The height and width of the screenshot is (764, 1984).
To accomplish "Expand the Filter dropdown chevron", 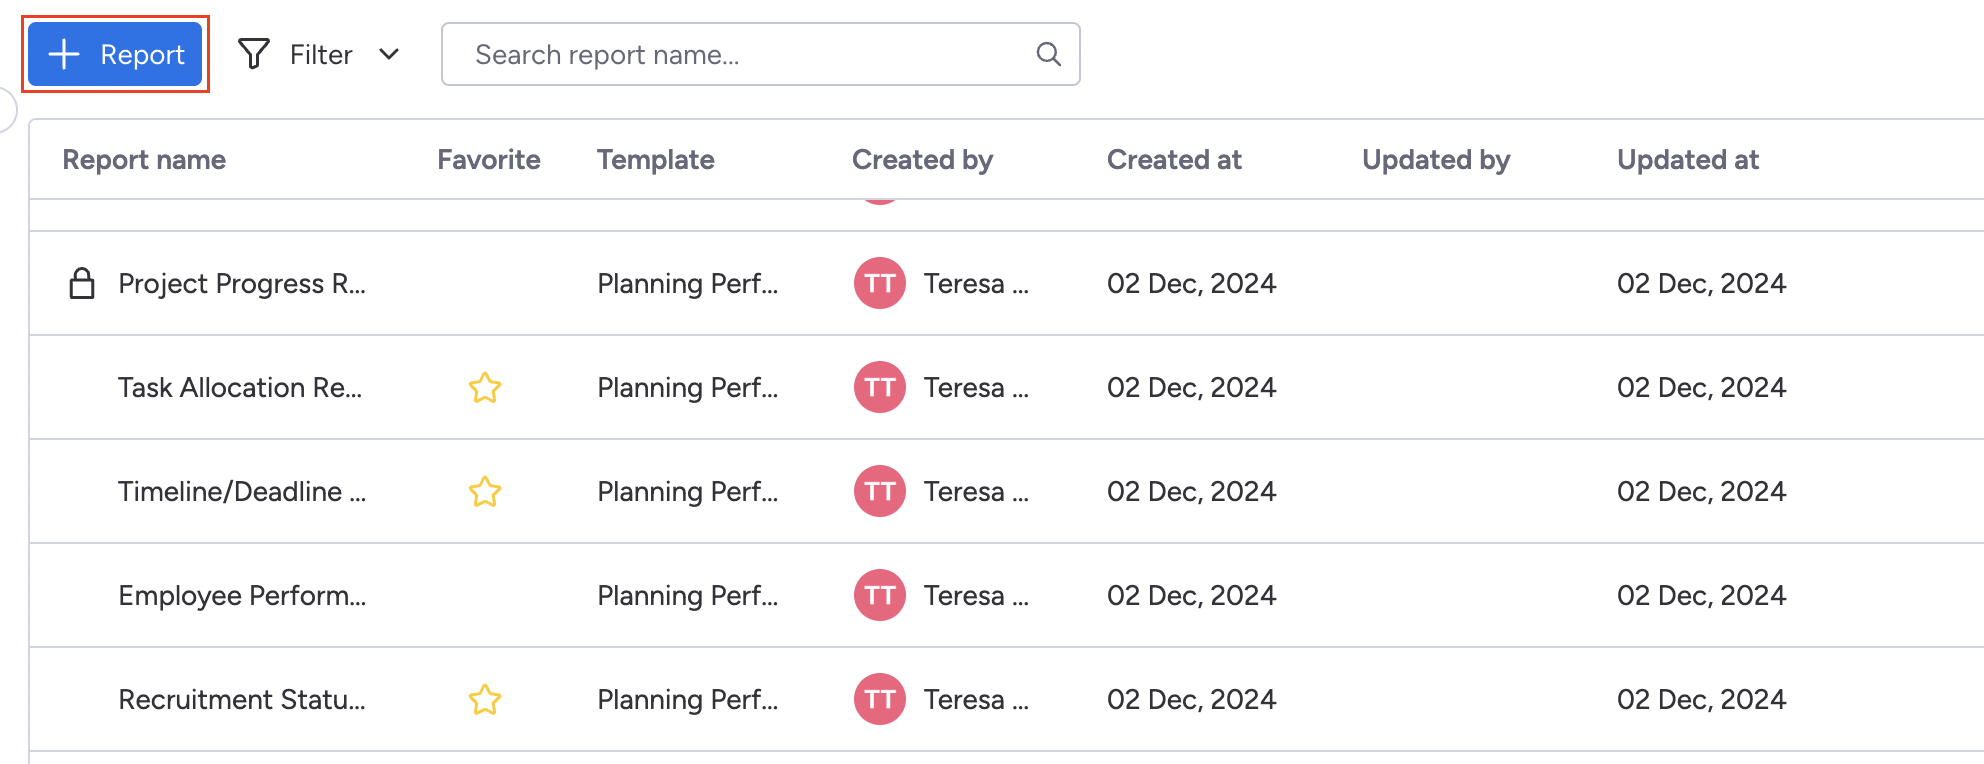I will pyautogui.click(x=389, y=54).
